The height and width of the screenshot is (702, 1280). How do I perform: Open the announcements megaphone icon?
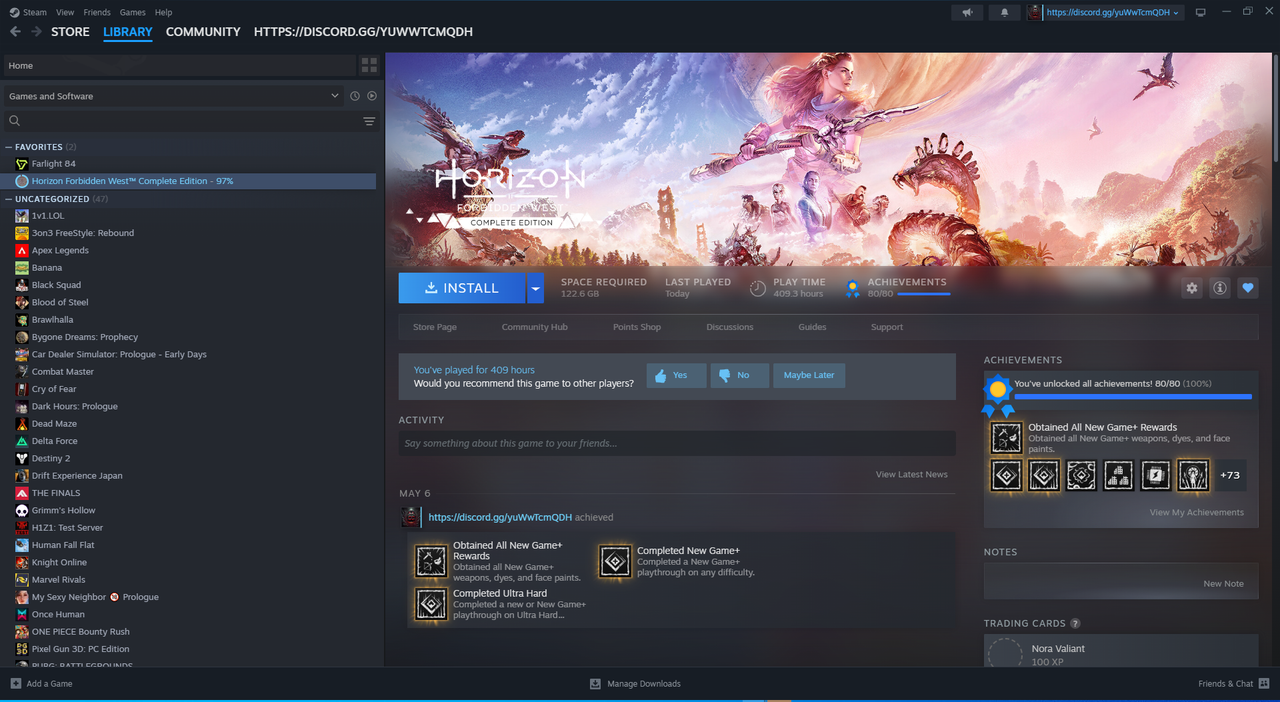[966, 12]
